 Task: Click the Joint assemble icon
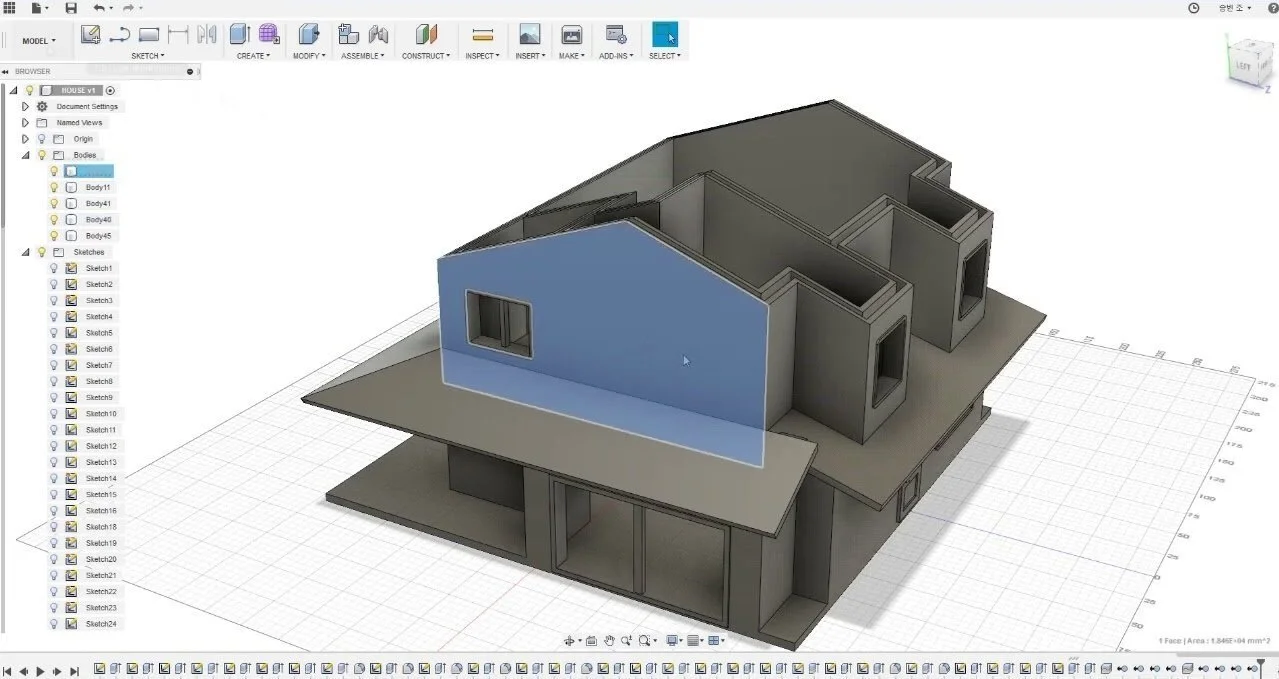(x=378, y=35)
